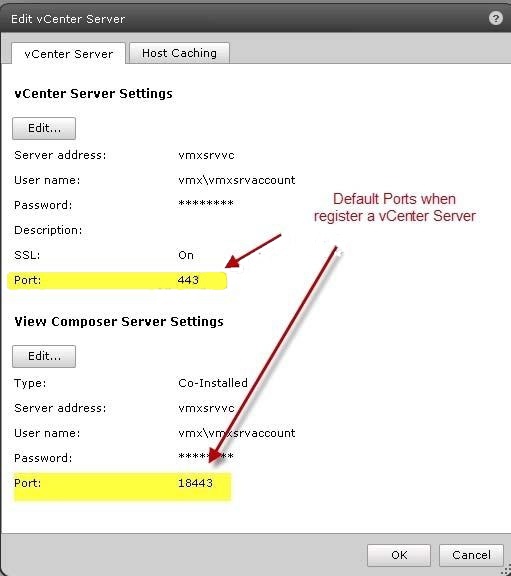
Task: Switch to the Host Caching tab
Action: (x=179, y=53)
